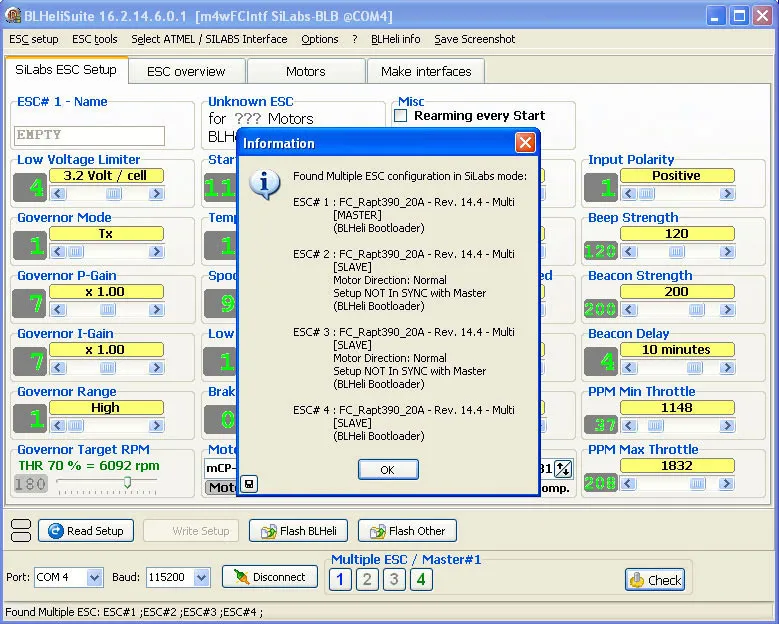
Task: Open the ESC tools menu
Action: click(x=94, y=39)
